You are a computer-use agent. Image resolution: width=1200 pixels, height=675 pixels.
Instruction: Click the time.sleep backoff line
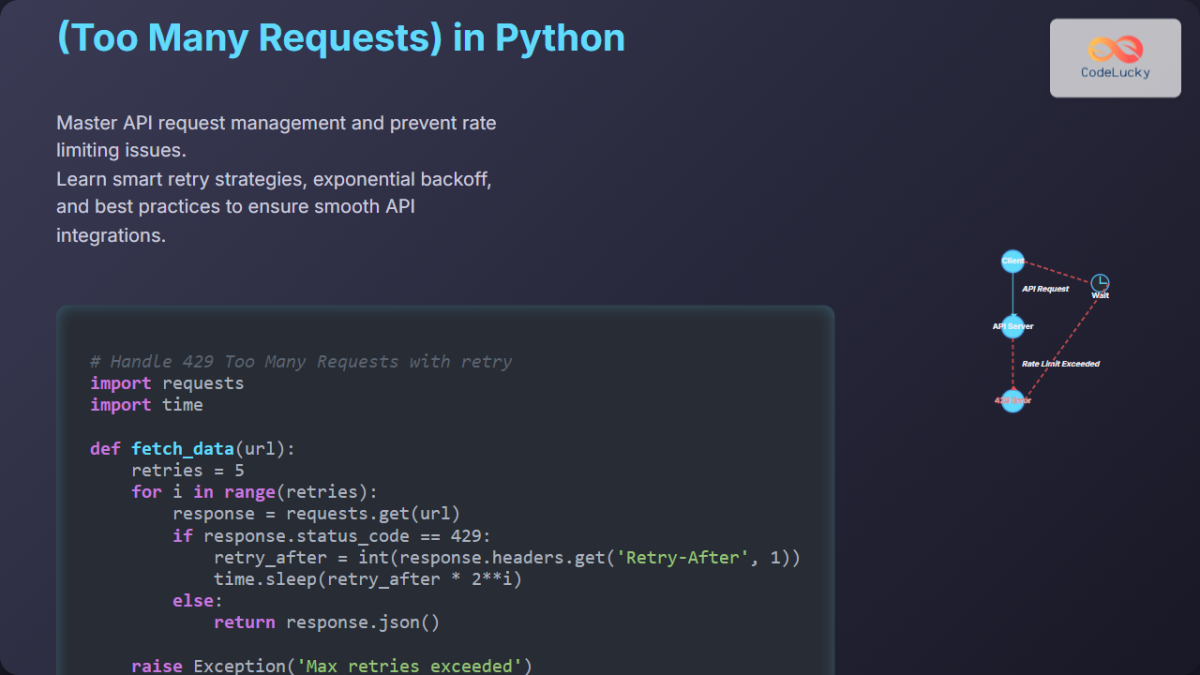coord(367,578)
